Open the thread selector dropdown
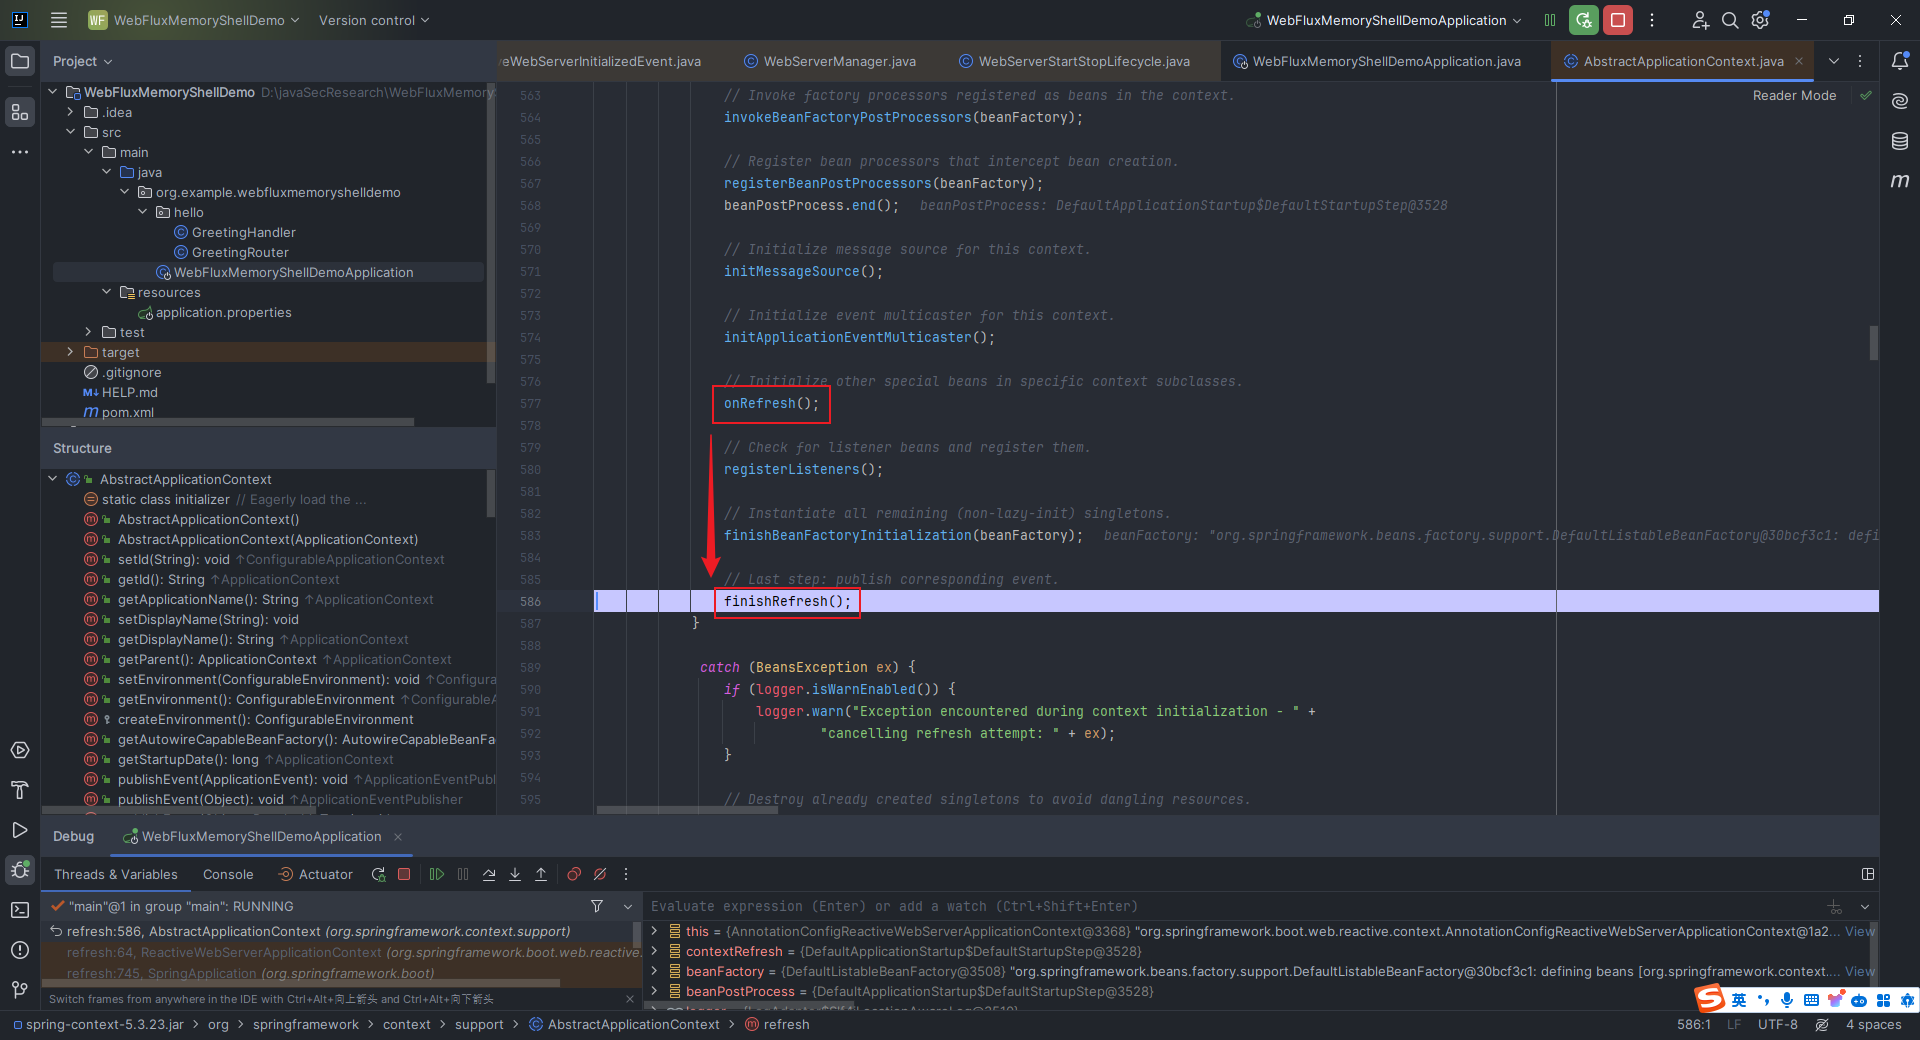1920x1040 pixels. tap(628, 906)
